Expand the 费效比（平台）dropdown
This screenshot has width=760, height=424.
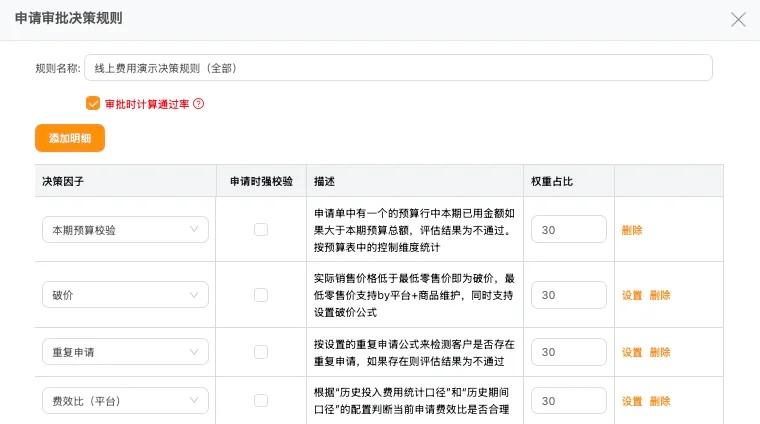click(126, 401)
